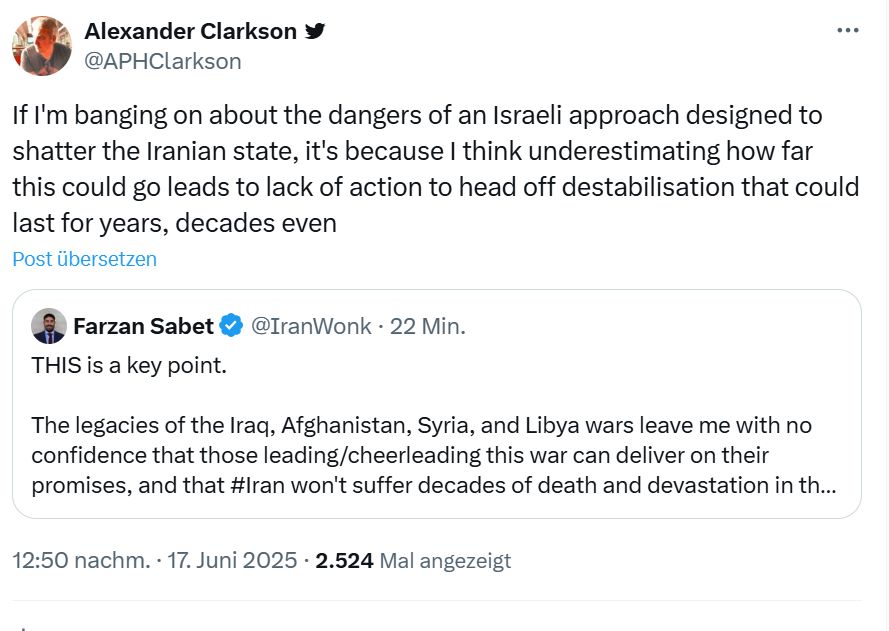This screenshot has height=631, width=889.
Task: Open Alexander Clarkson's profile picture
Action: click(42, 46)
